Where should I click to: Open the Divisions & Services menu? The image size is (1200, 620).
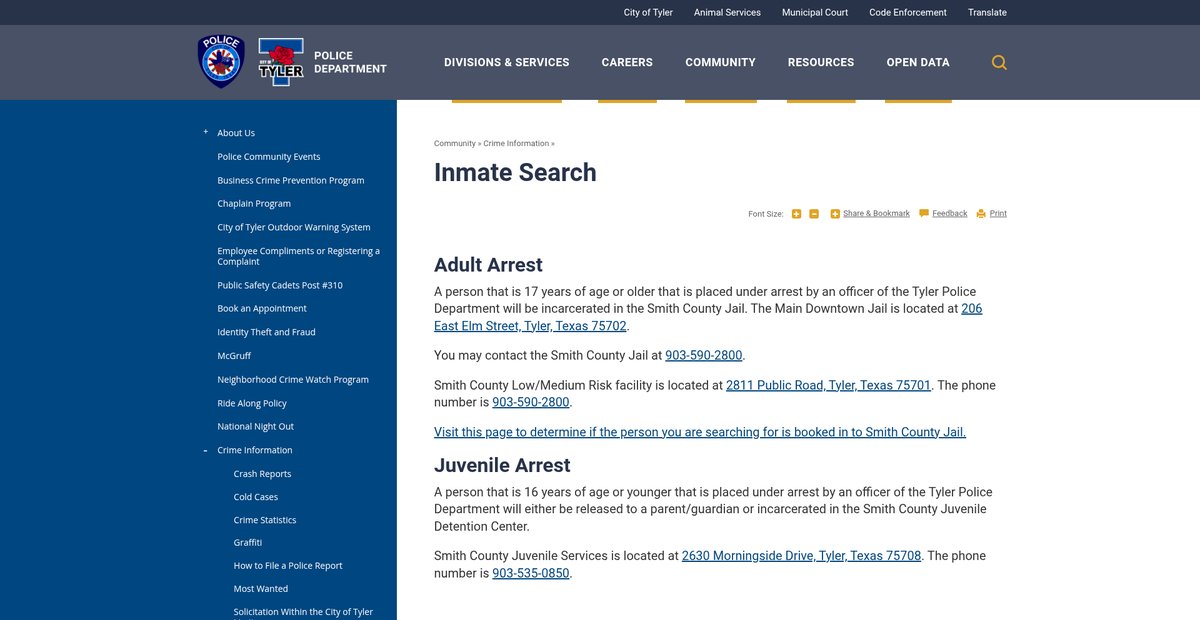[x=506, y=62]
